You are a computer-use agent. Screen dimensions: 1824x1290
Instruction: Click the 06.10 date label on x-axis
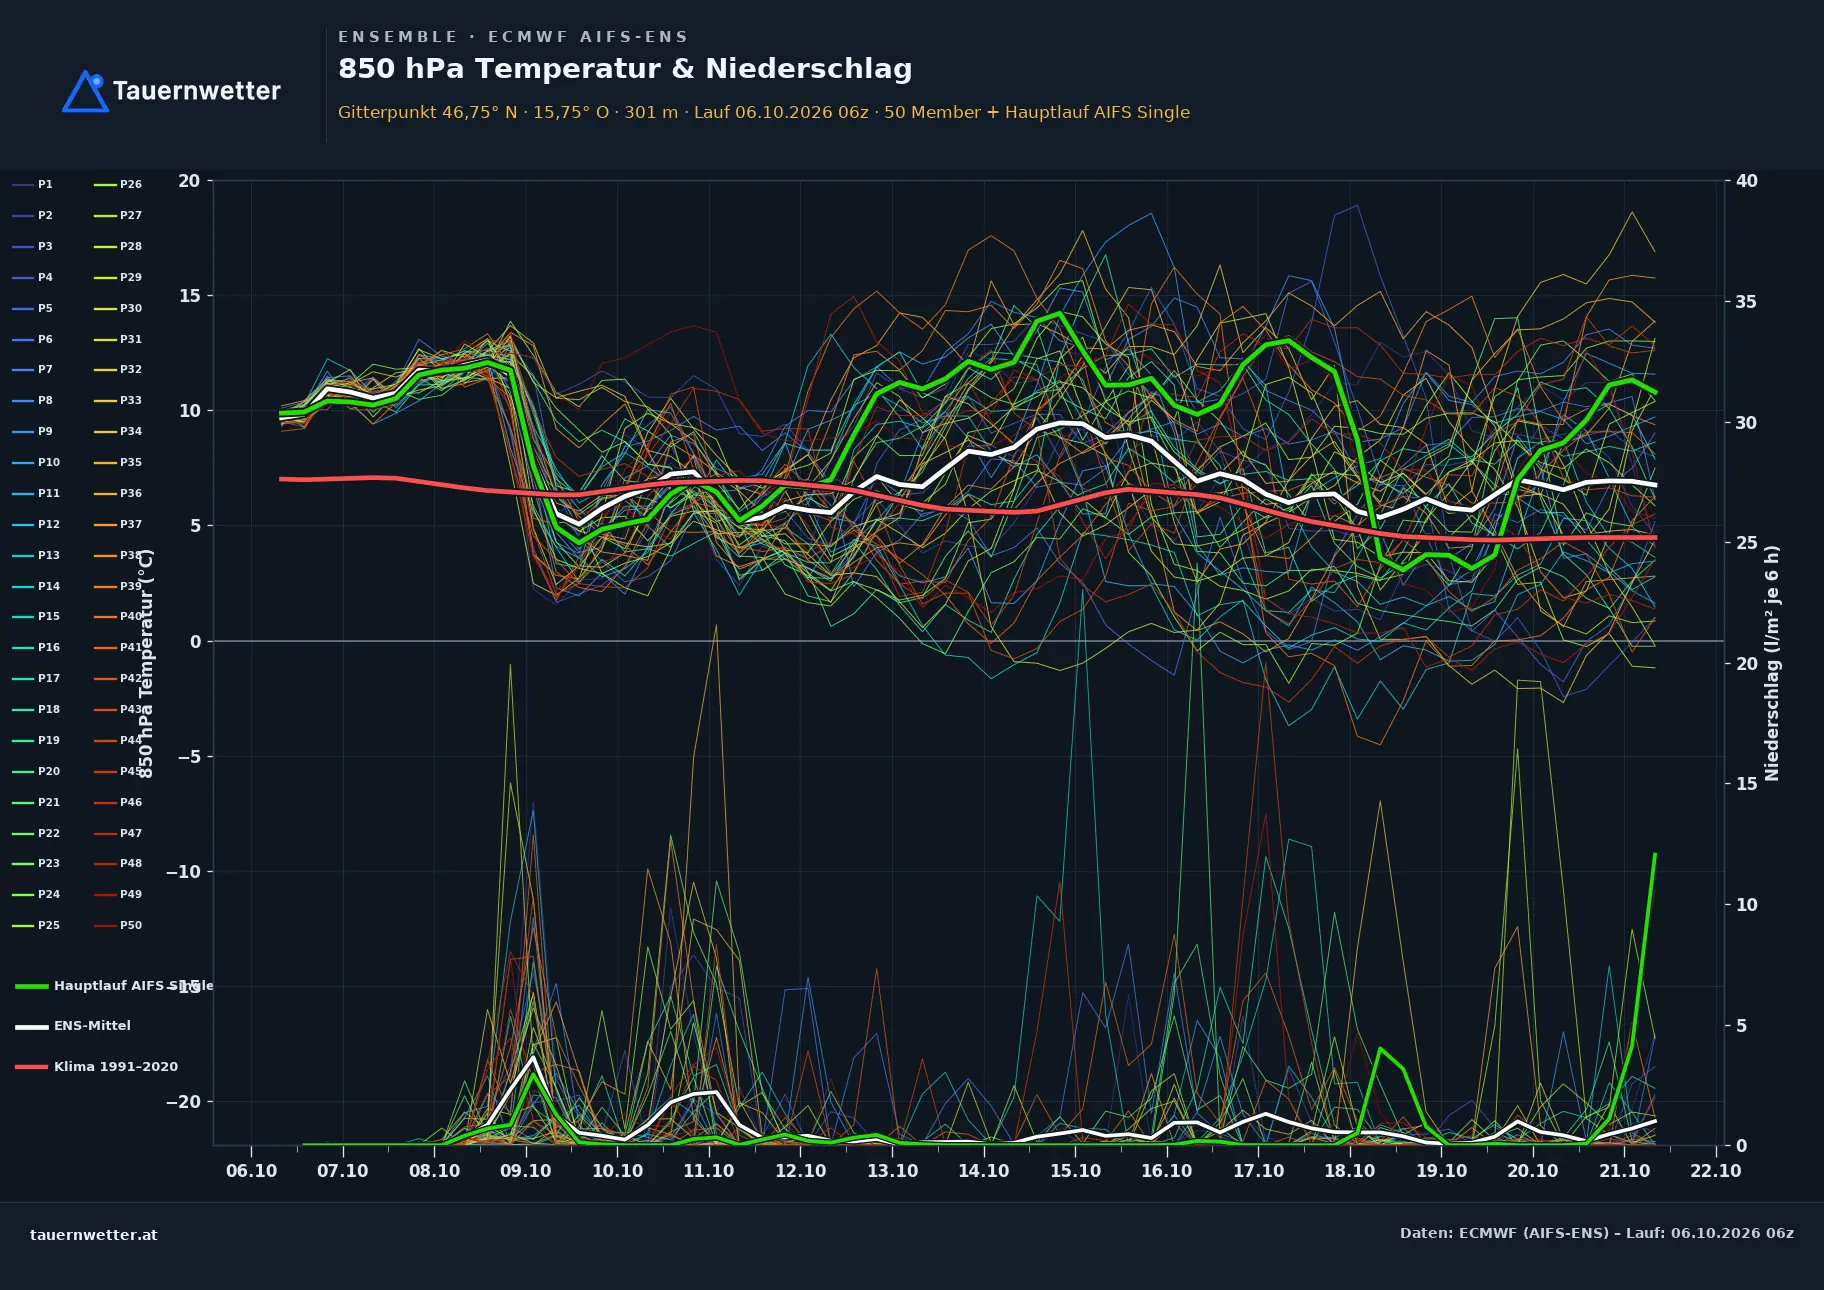[251, 1171]
